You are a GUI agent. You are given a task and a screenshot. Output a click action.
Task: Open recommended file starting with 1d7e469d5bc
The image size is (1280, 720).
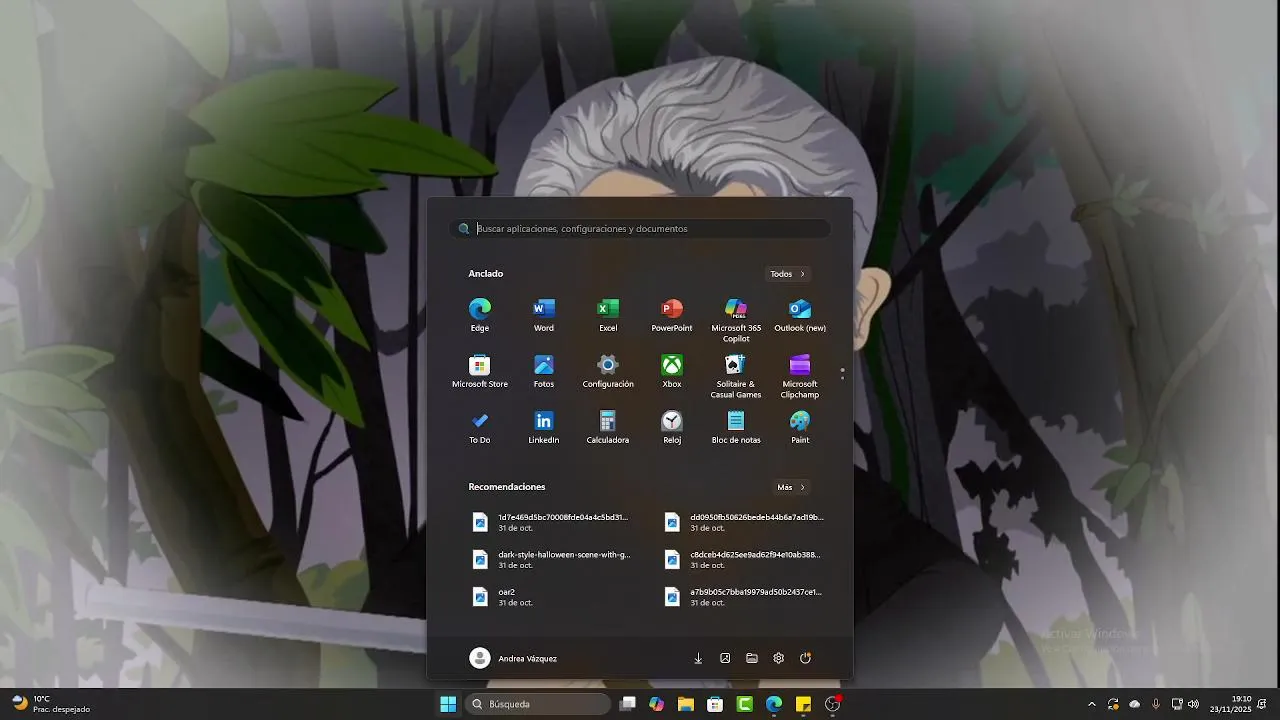[551, 522]
